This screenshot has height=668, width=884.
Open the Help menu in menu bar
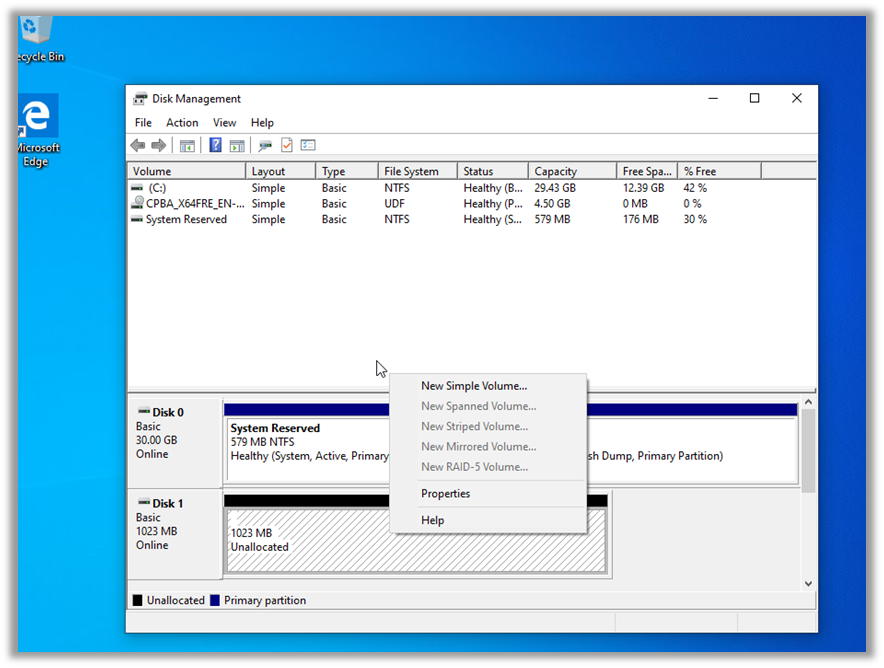pos(262,122)
